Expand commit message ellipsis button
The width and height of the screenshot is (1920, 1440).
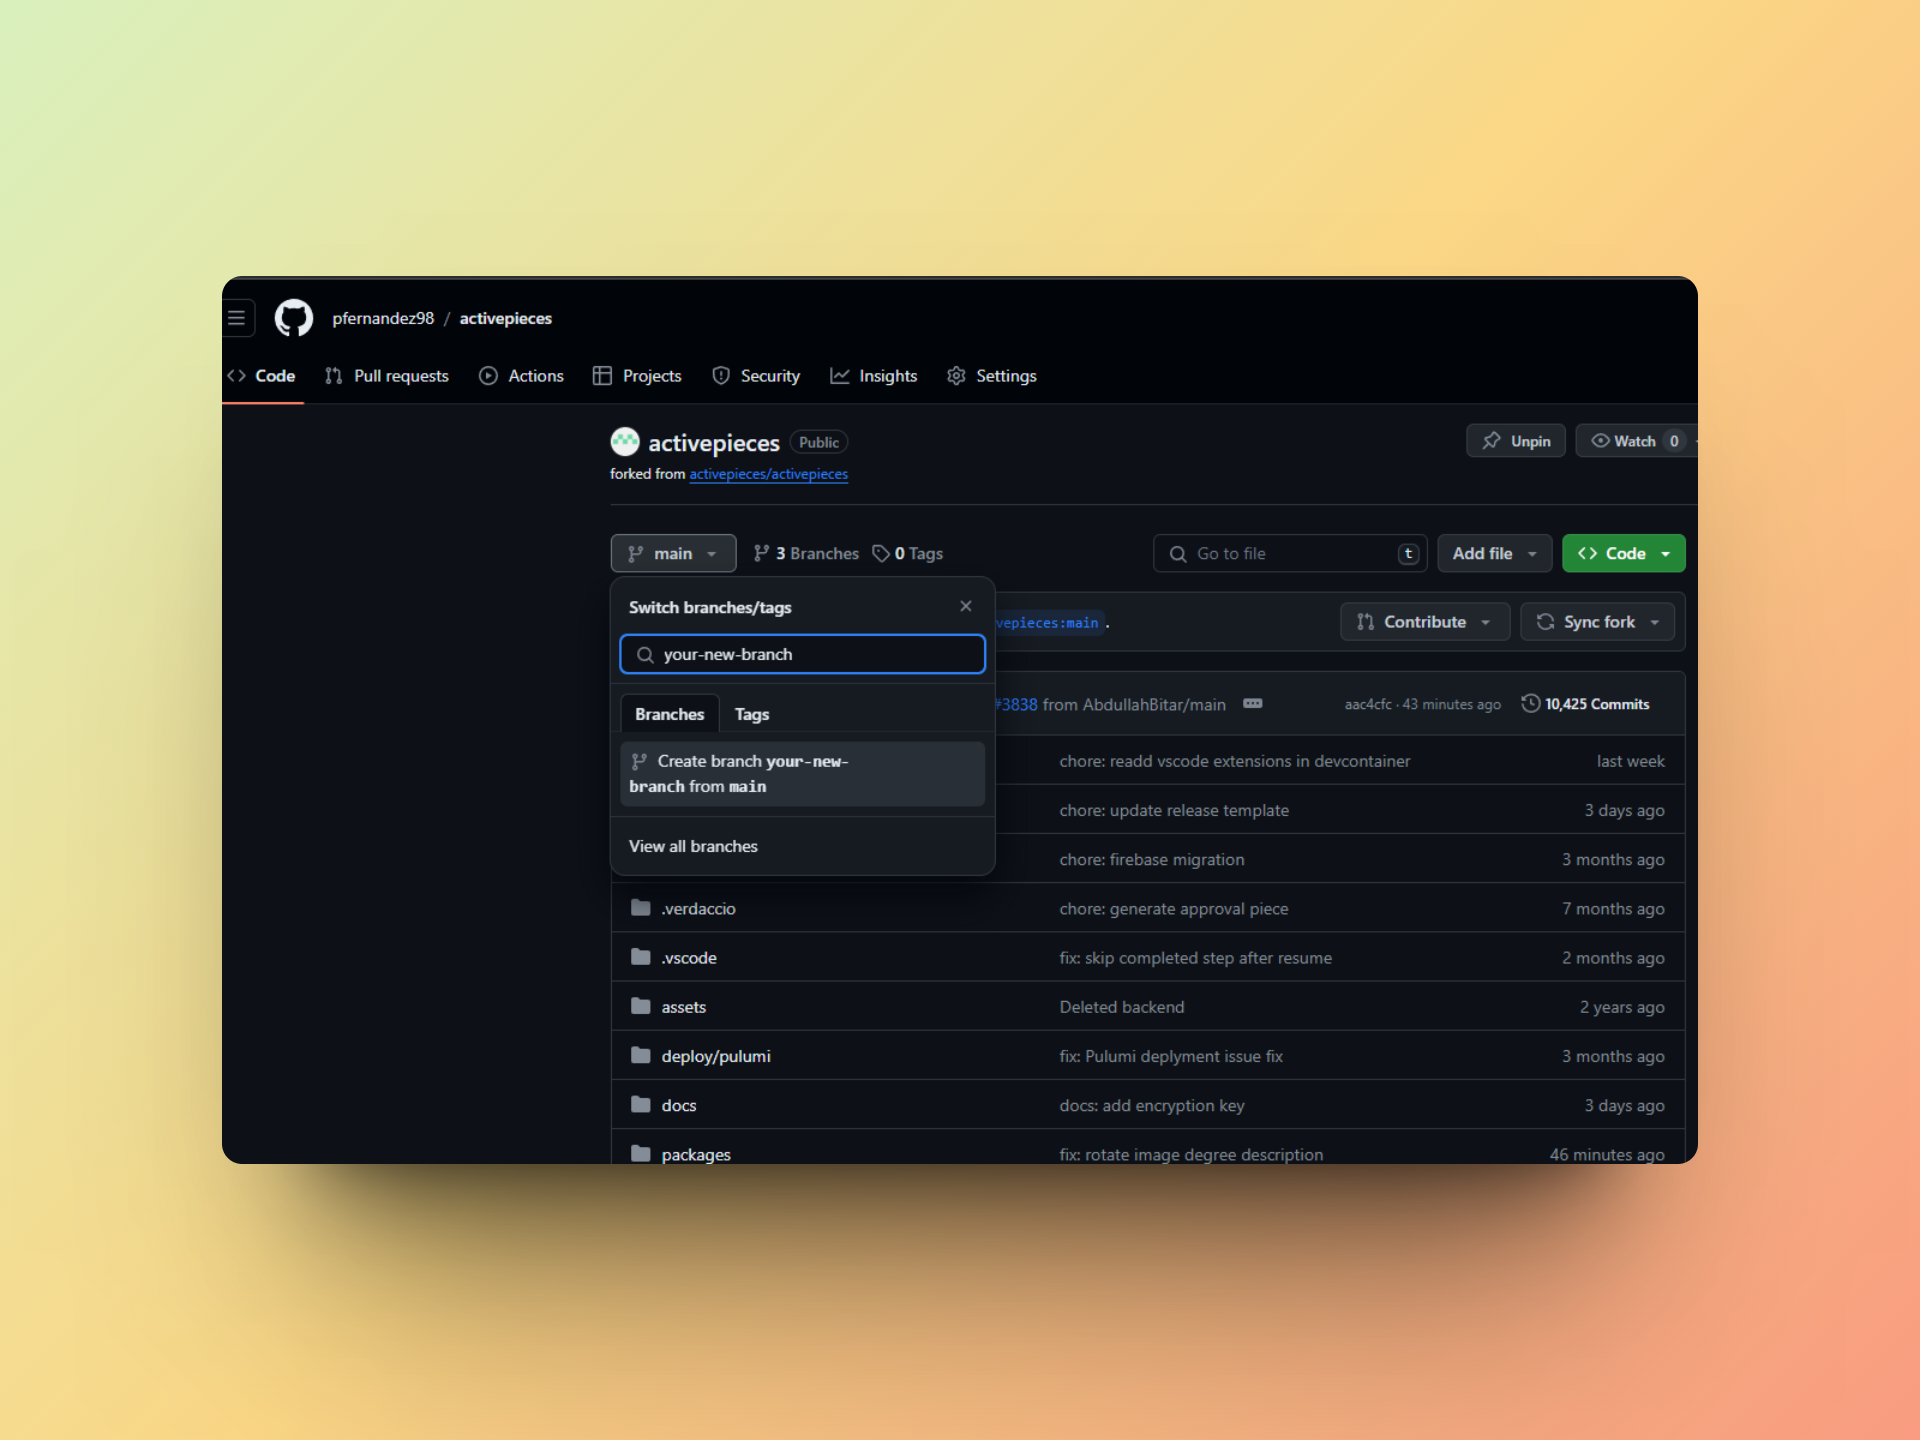tap(1253, 704)
